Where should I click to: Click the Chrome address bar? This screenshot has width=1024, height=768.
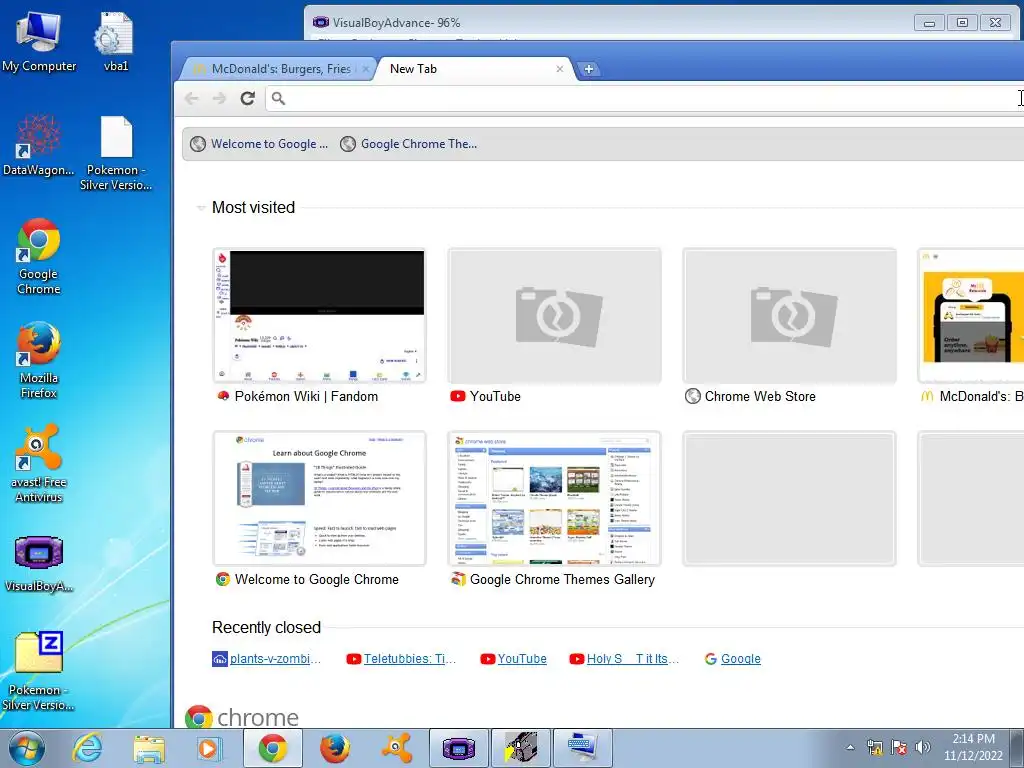pyautogui.click(x=645, y=99)
